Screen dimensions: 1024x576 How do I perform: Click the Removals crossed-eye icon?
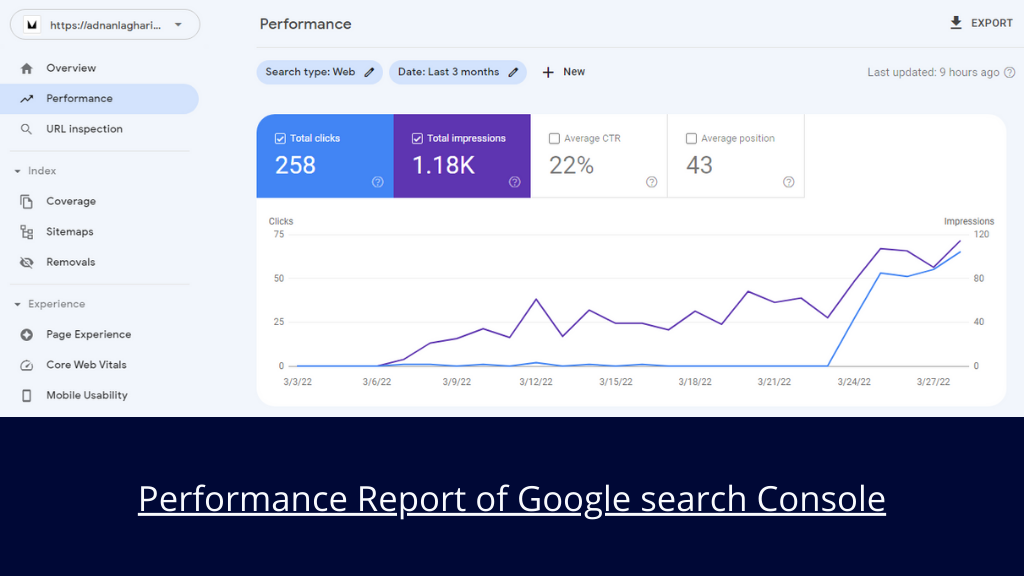point(26,263)
